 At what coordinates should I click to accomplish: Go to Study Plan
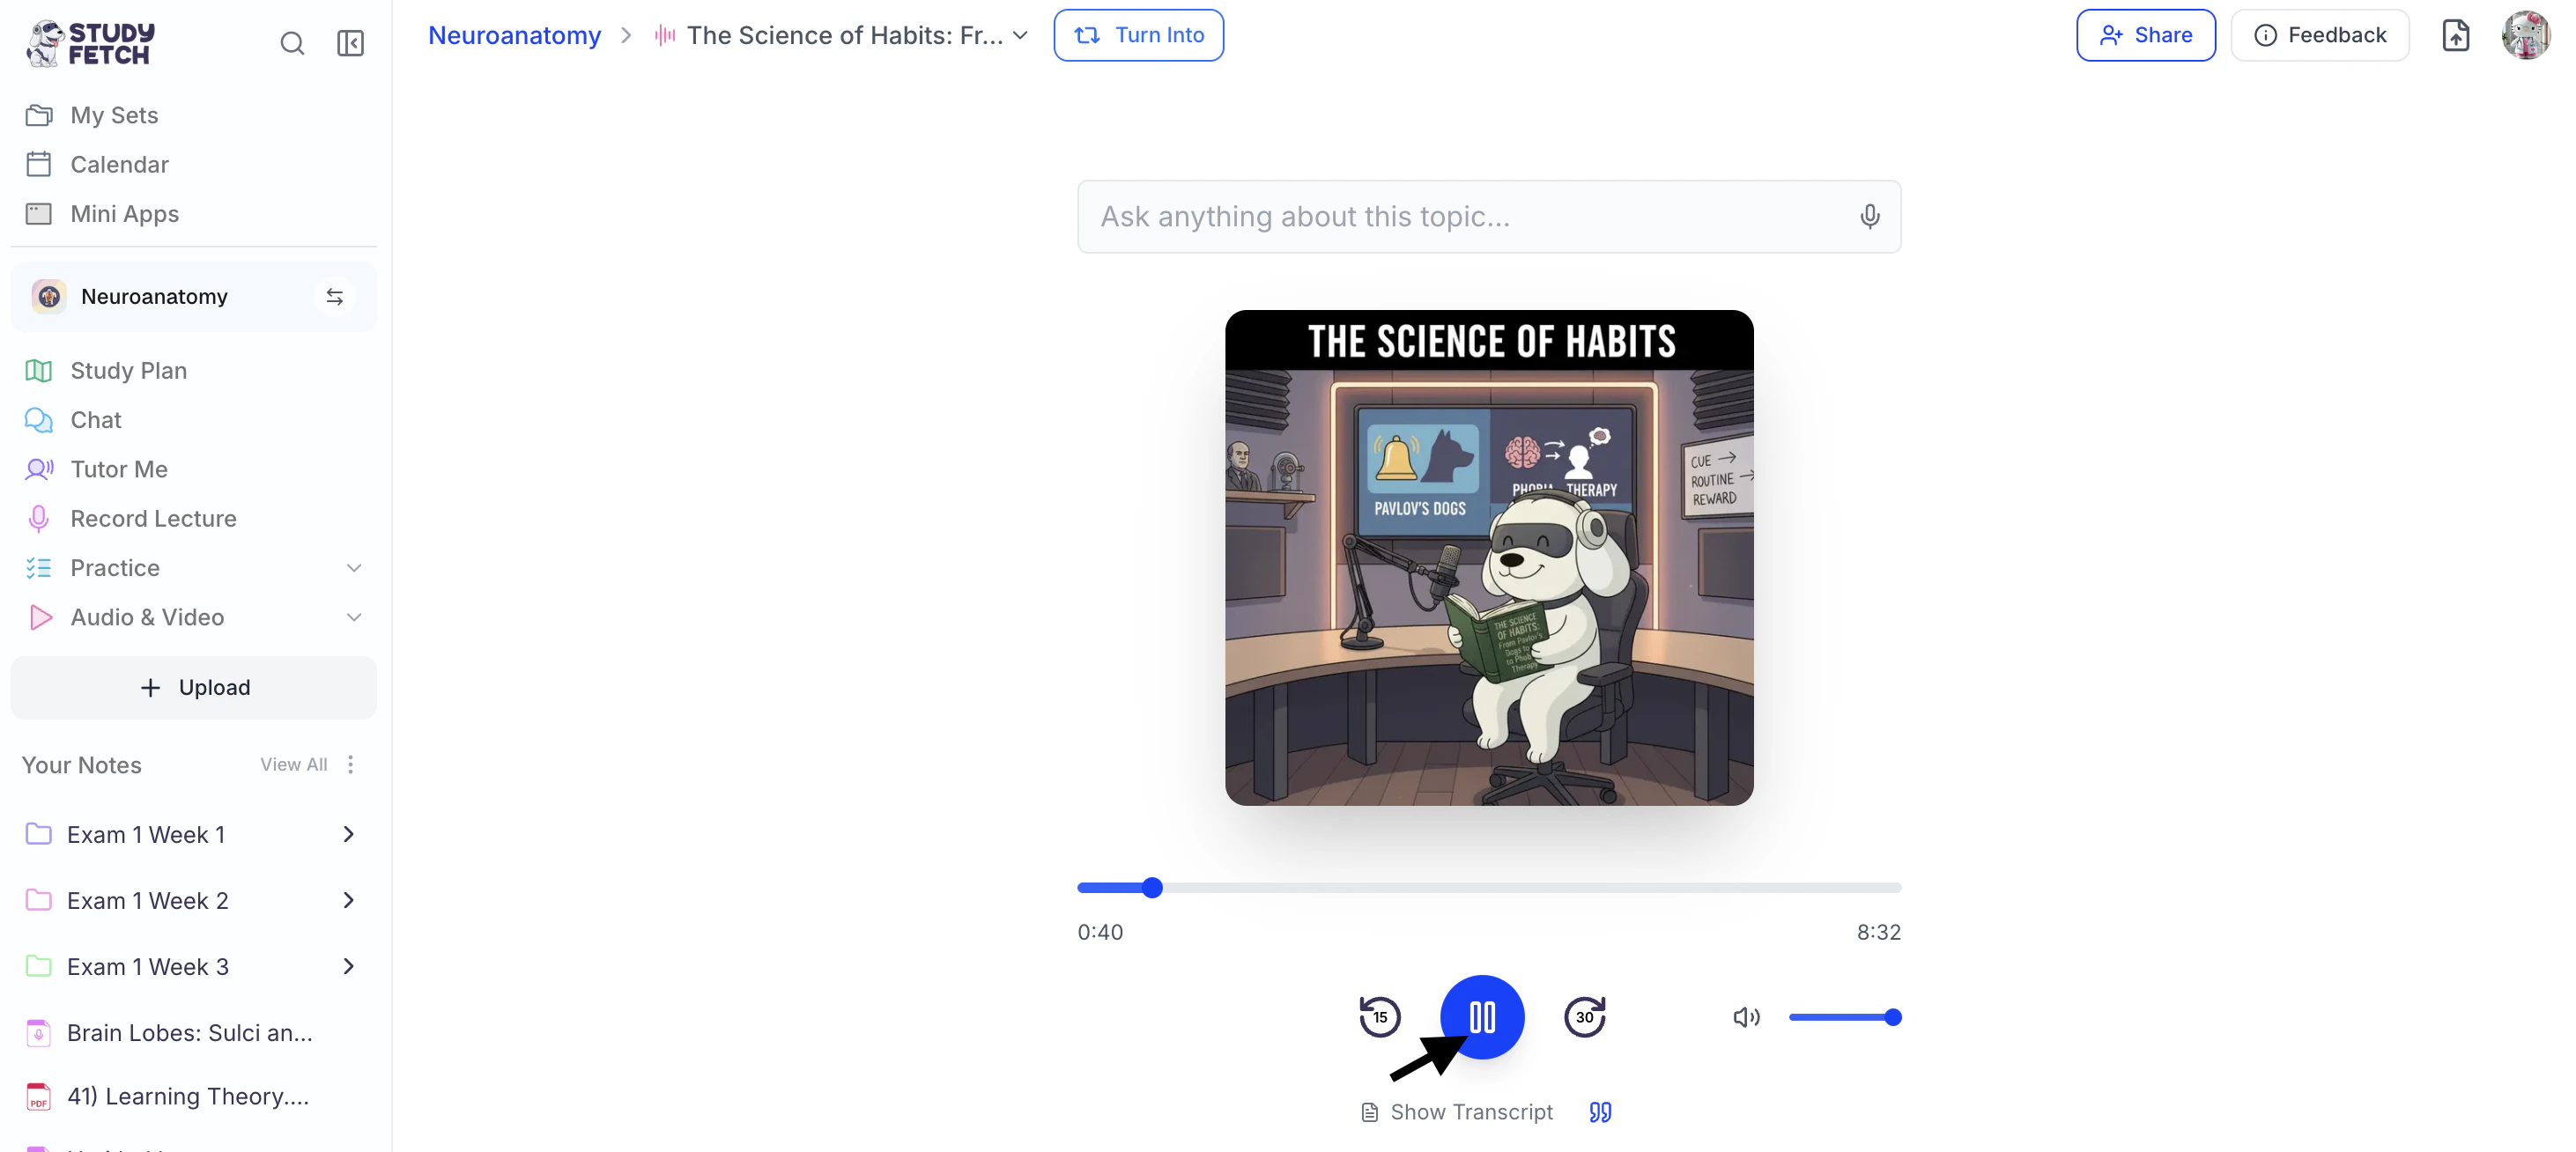(x=128, y=371)
